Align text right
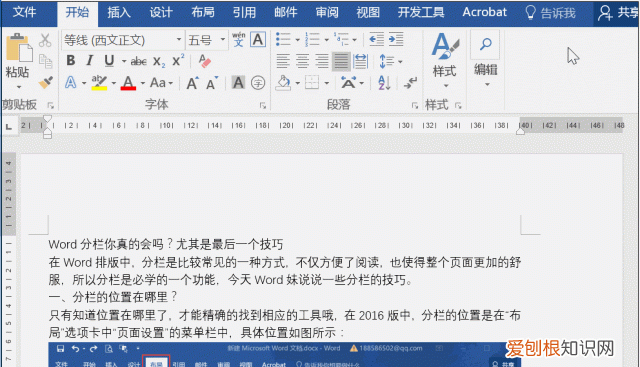This screenshot has height=367, width=640. point(322,61)
